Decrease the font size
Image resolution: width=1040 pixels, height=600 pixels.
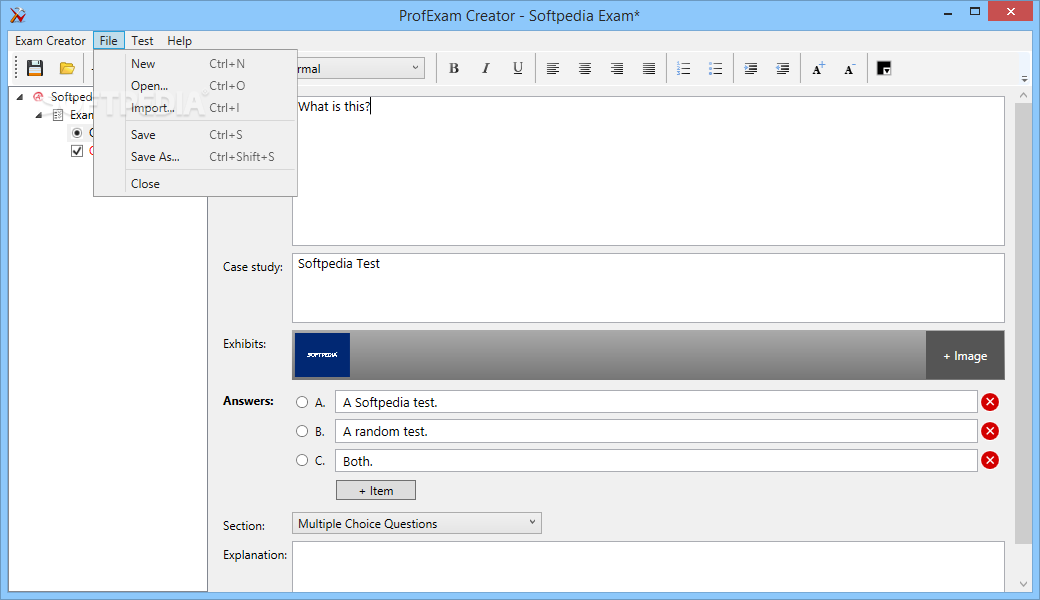850,68
